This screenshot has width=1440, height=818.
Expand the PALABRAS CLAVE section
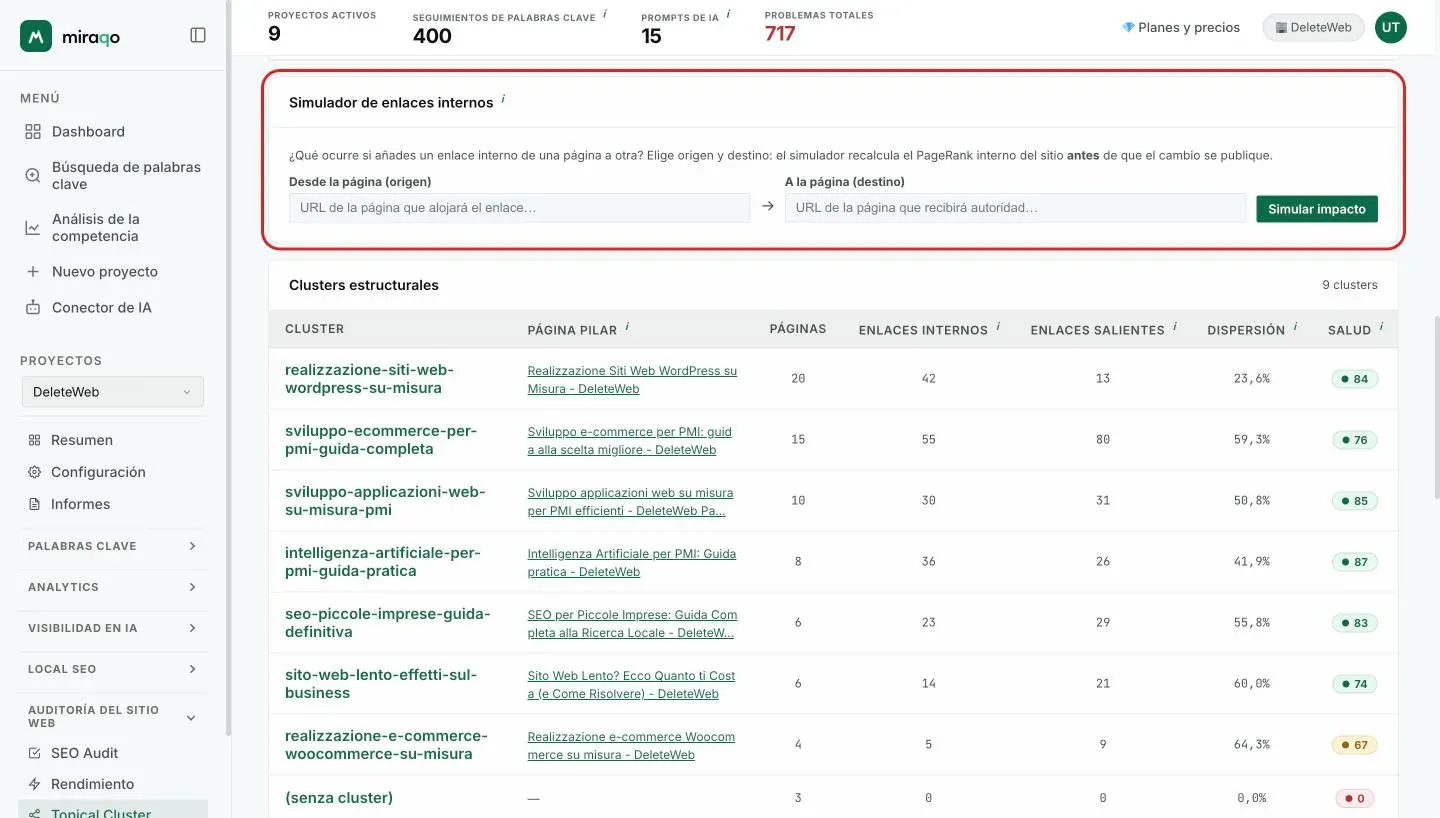point(113,546)
